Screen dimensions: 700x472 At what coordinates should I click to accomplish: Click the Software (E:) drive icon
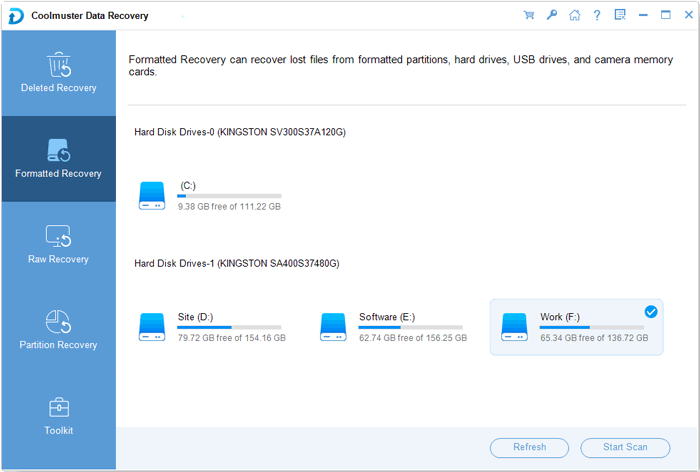(333, 327)
